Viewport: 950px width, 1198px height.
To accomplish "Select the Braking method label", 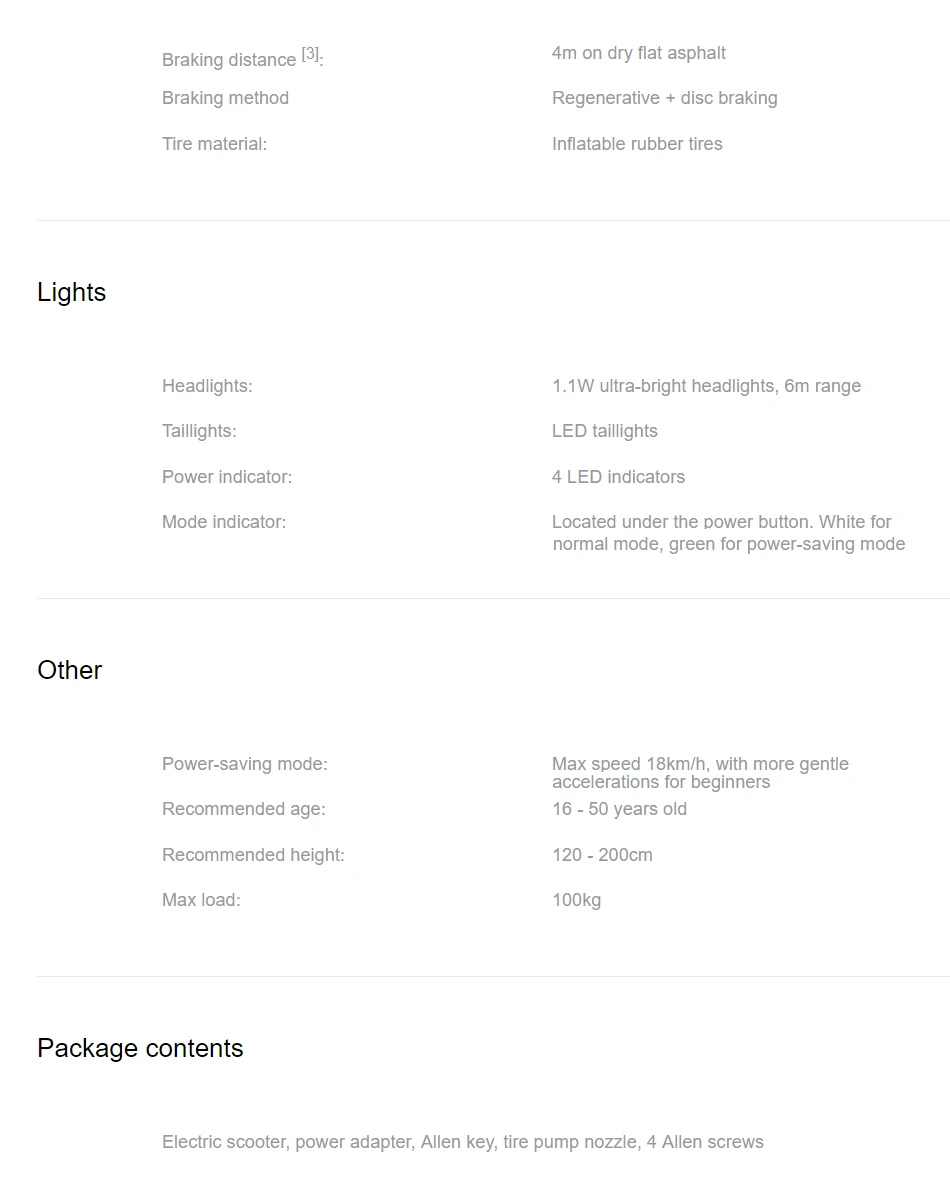I will click(225, 98).
